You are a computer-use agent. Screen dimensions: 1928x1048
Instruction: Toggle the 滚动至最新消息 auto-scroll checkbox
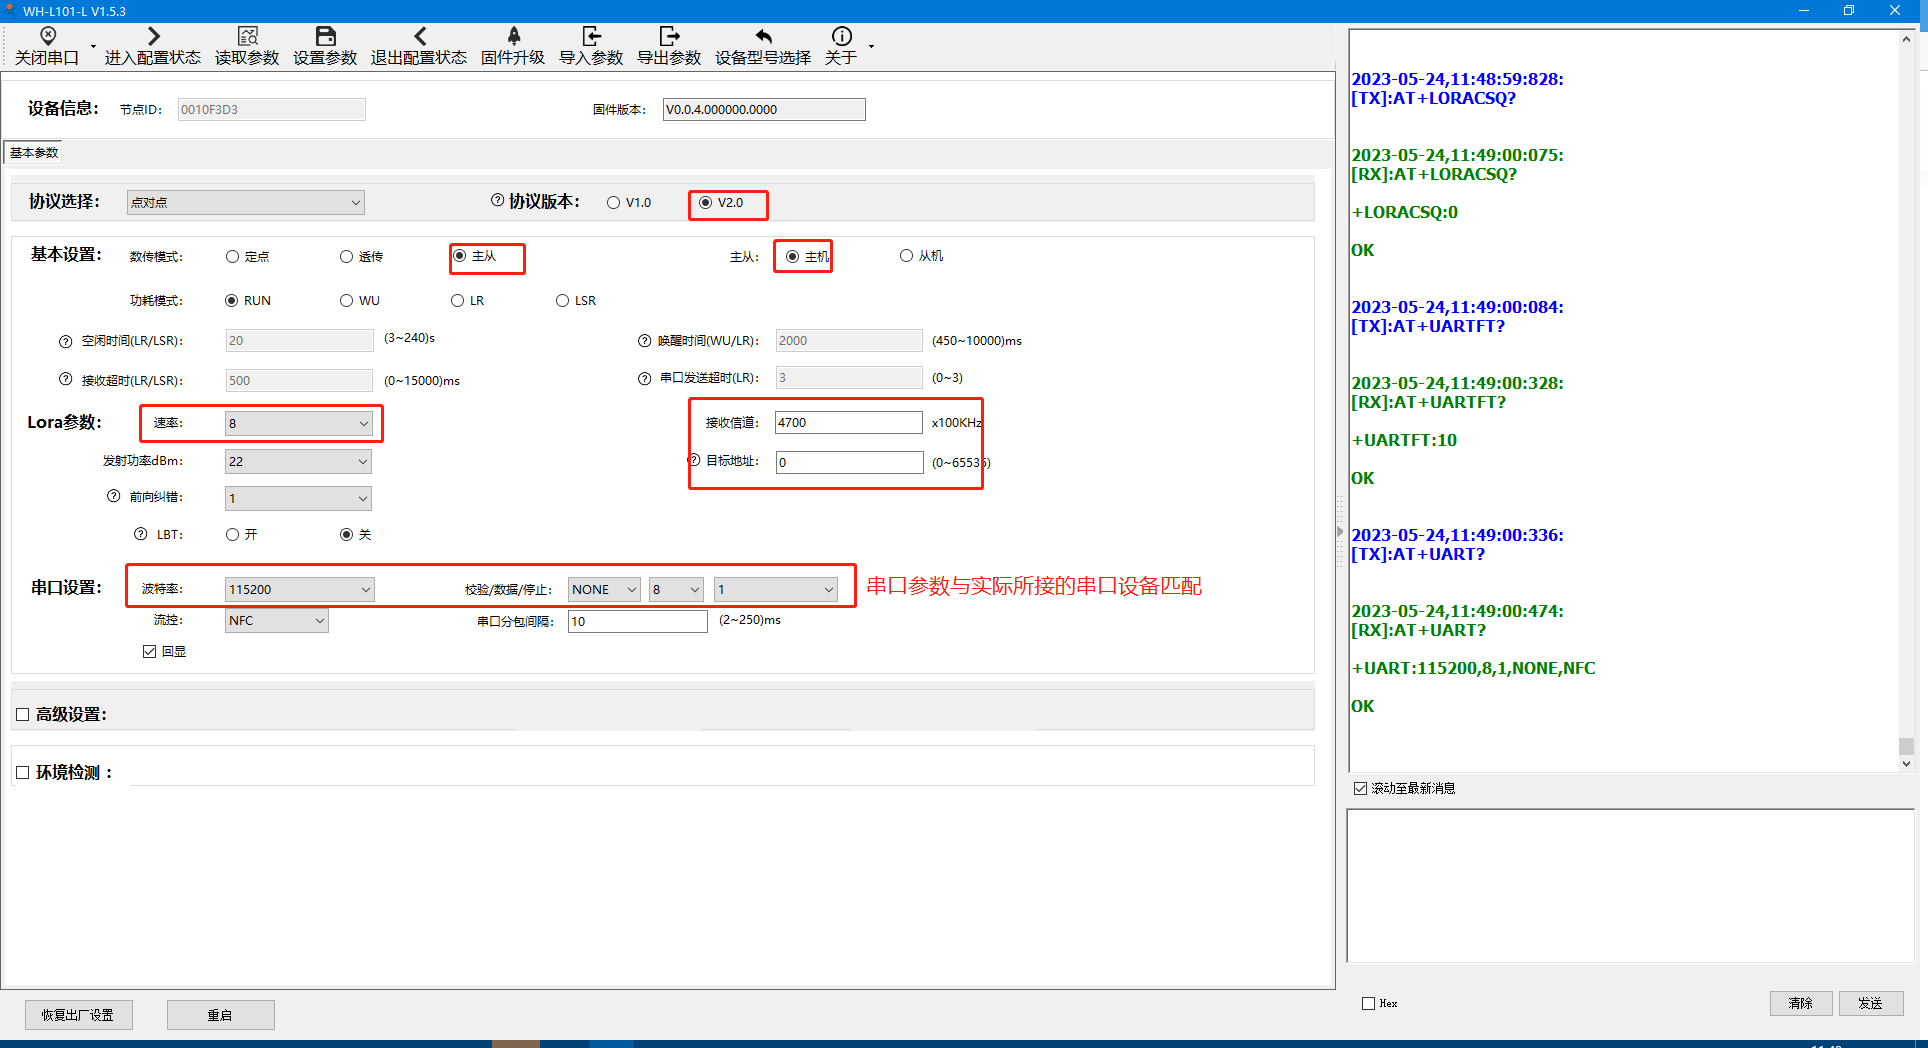point(1360,789)
